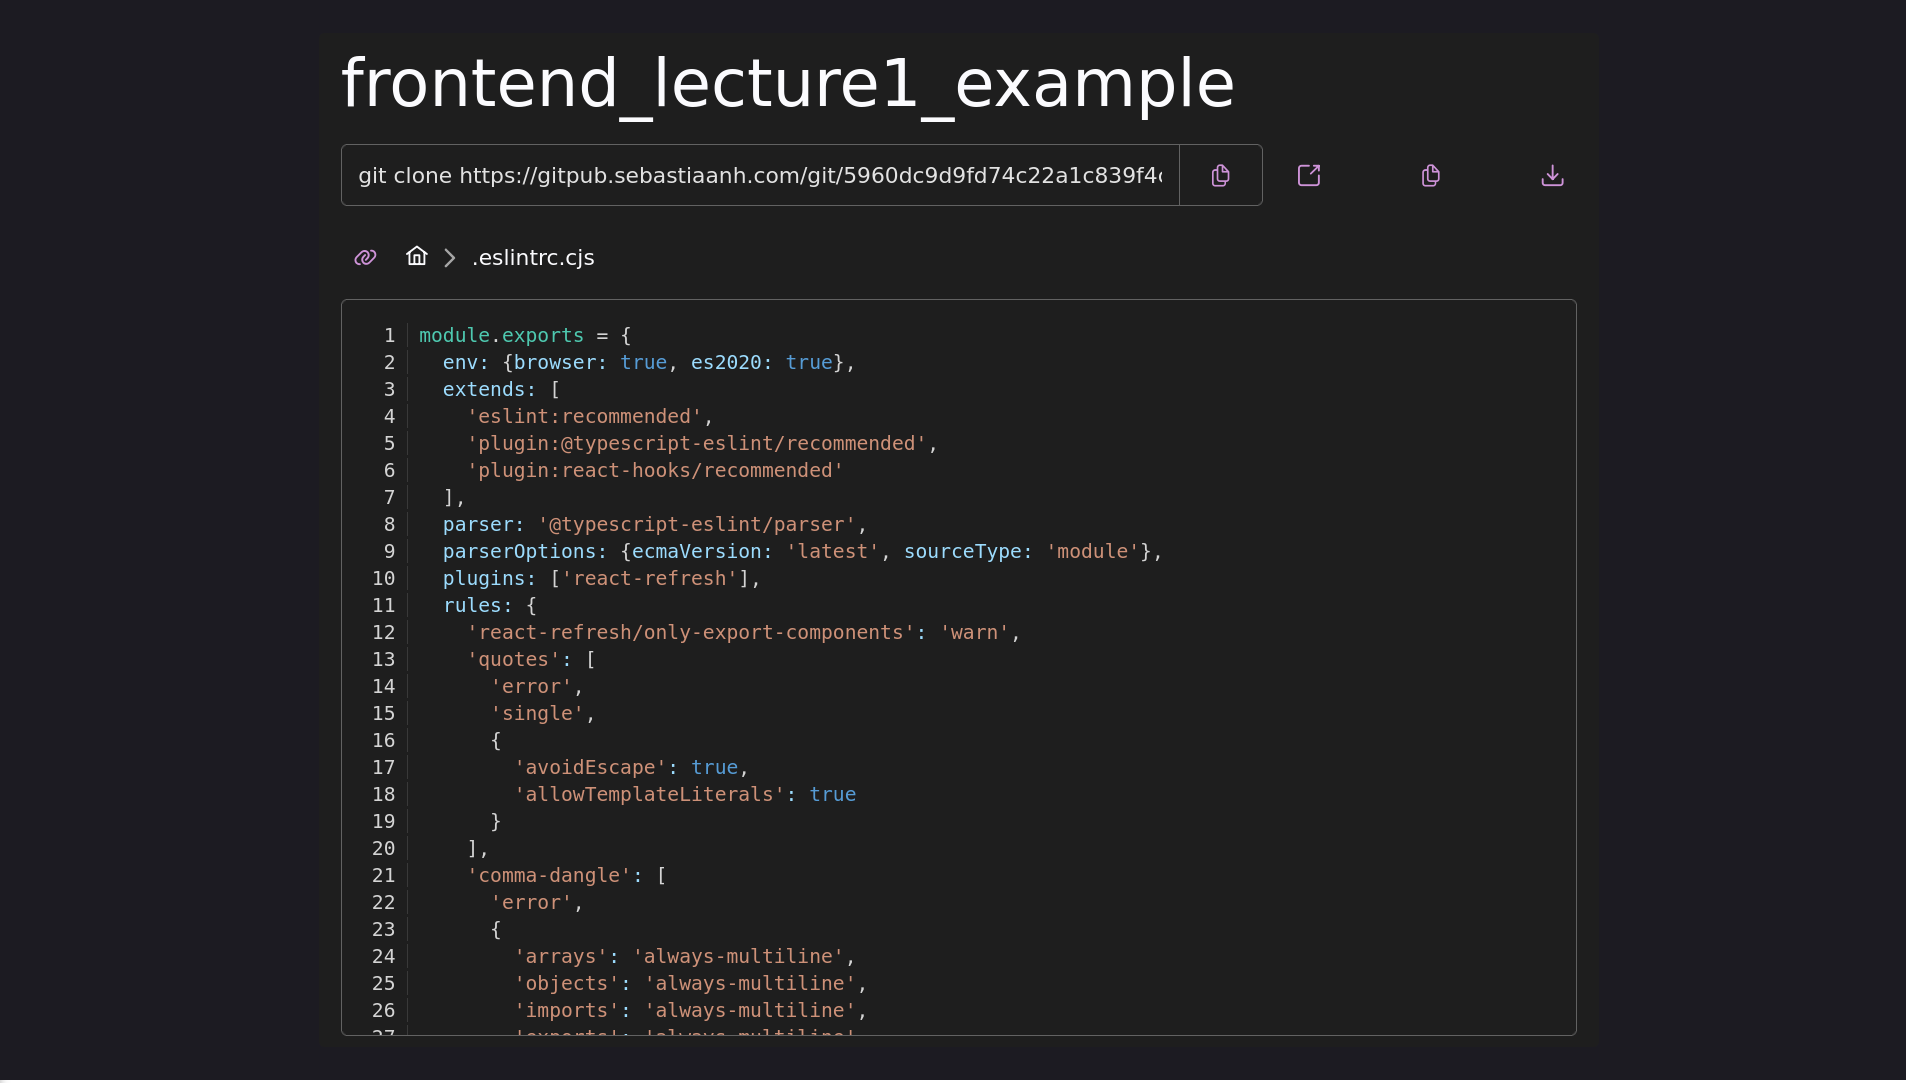This screenshot has width=1906, height=1083.
Task: Go to repository root via home icon
Action: tap(416, 256)
